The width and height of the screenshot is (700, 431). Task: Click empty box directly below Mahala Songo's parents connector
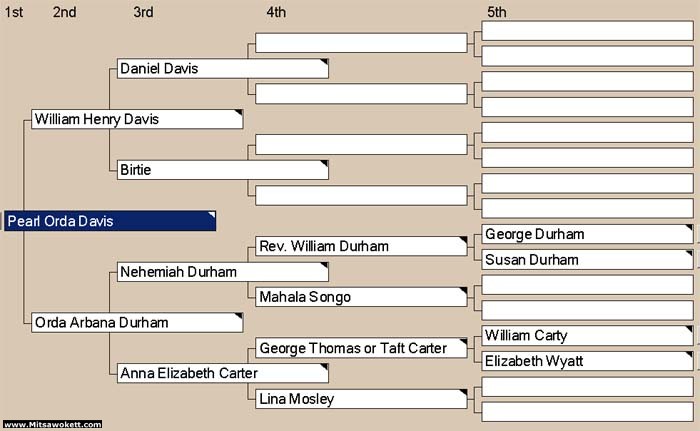[x=586, y=310]
